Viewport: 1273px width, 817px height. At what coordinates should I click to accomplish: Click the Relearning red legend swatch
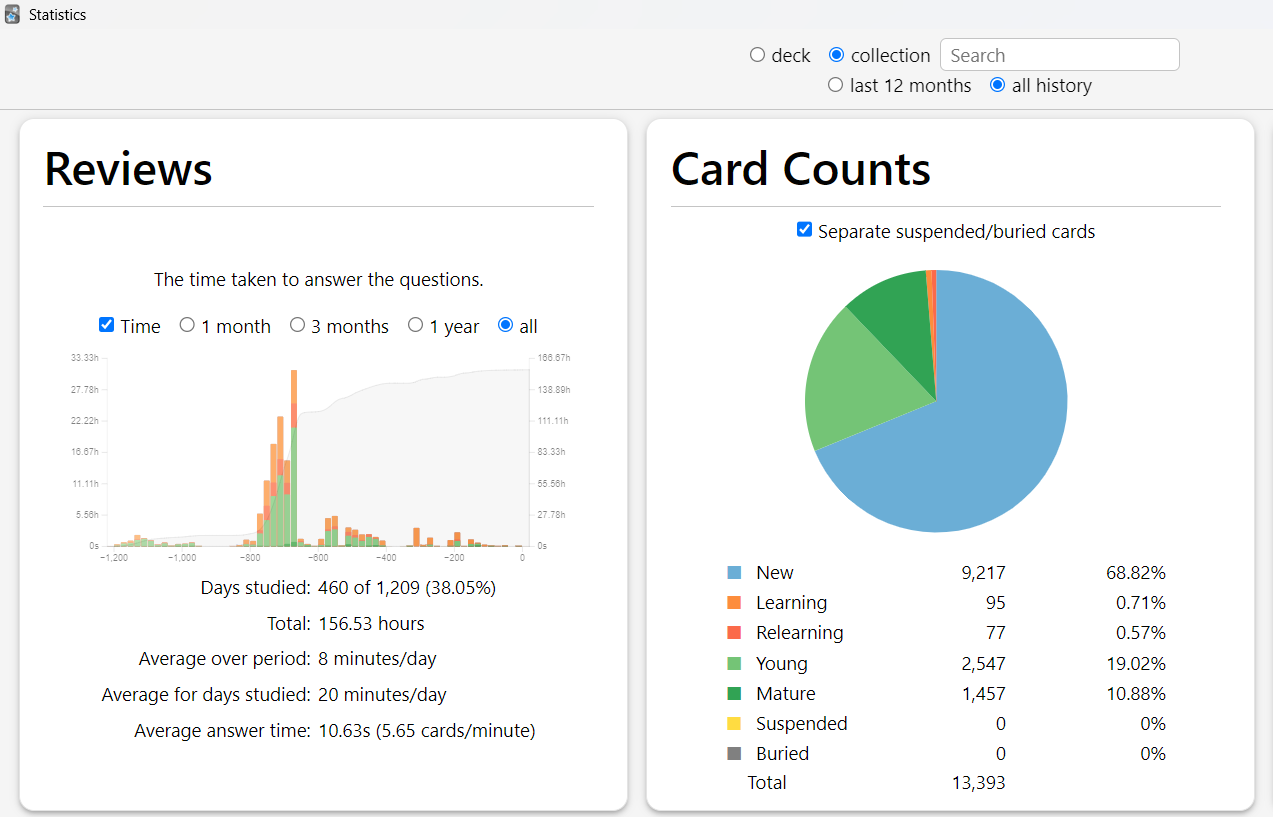734,633
